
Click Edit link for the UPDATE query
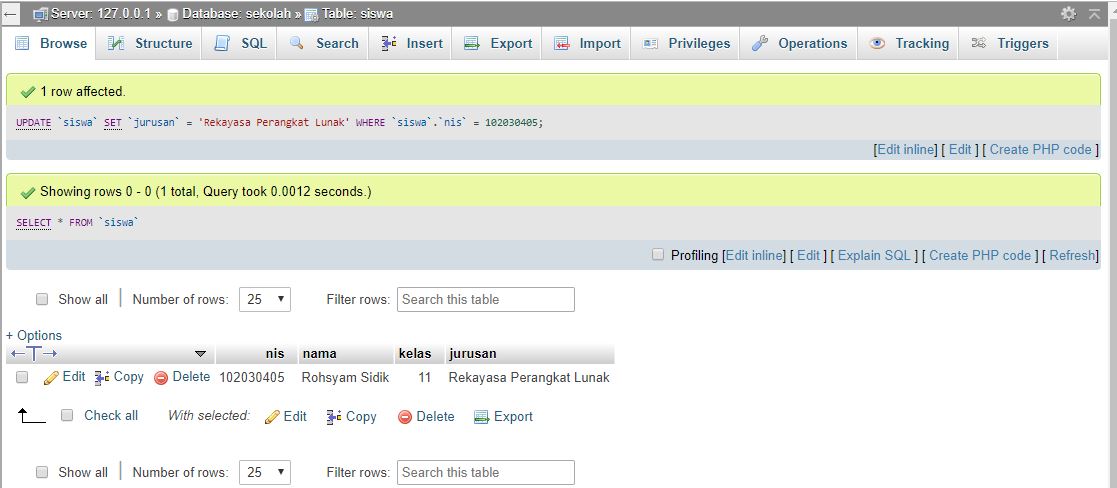pyautogui.click(x=960, y=150)
